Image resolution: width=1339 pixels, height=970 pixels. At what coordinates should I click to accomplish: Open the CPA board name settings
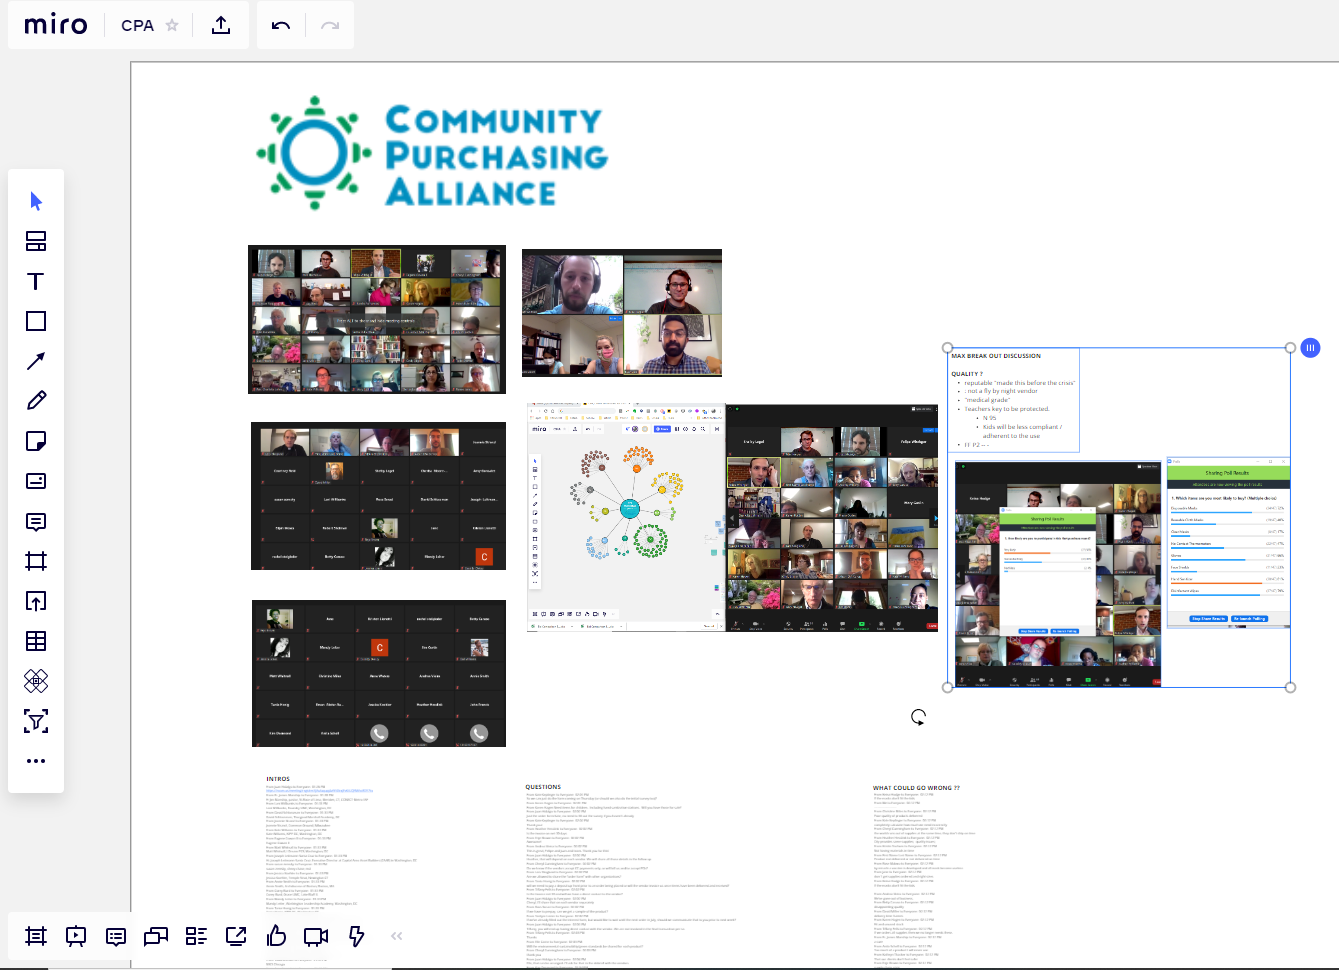pyautogui.click(x=137, y=25)
